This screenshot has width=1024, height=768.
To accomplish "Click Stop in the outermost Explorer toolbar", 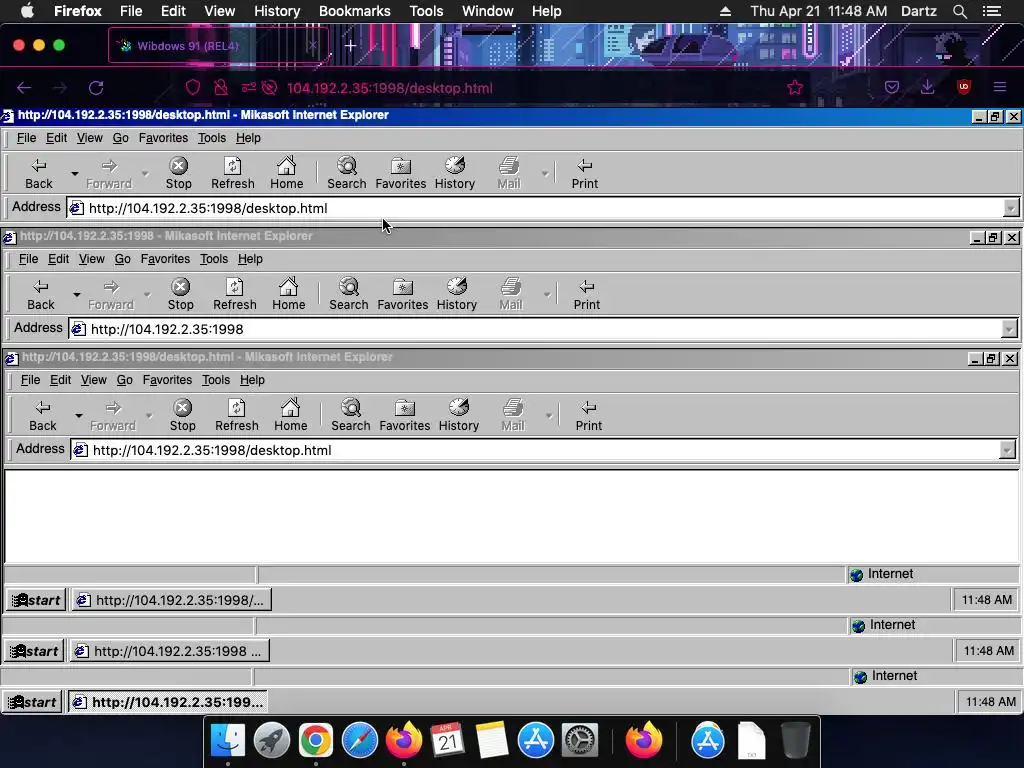I will coord(178,174).
